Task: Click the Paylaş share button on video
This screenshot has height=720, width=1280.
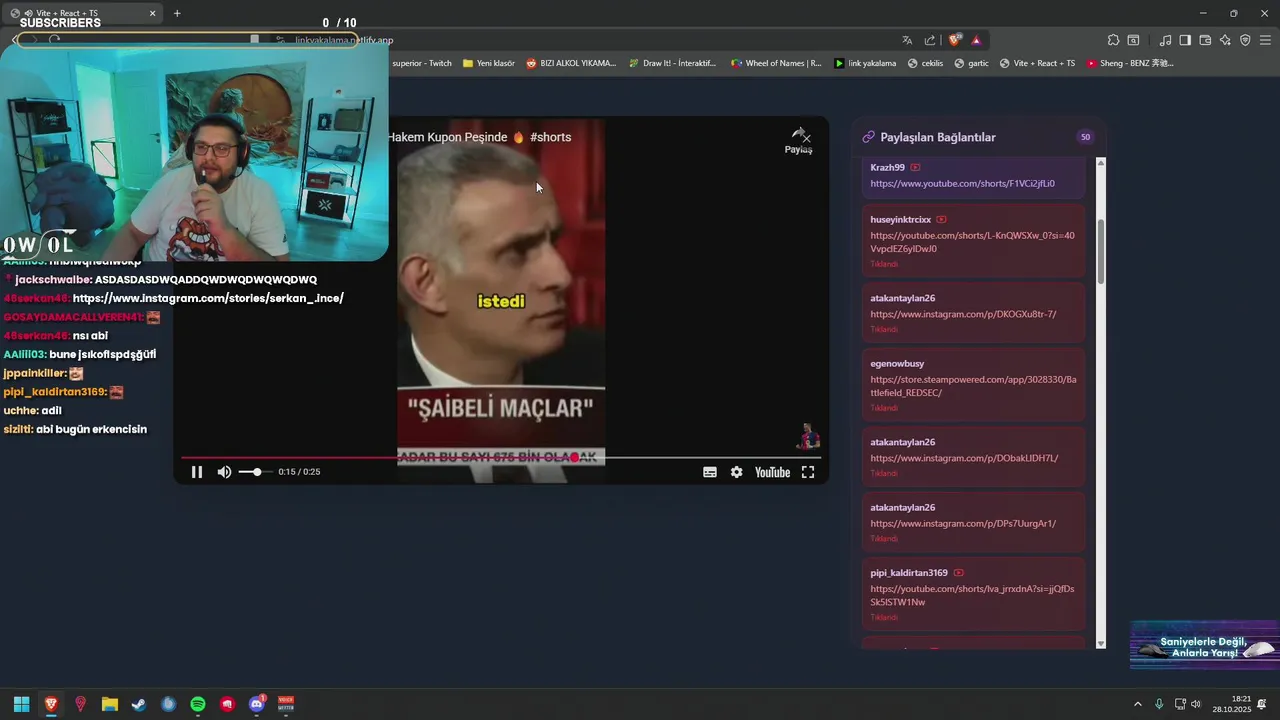Action: (798, 141)
